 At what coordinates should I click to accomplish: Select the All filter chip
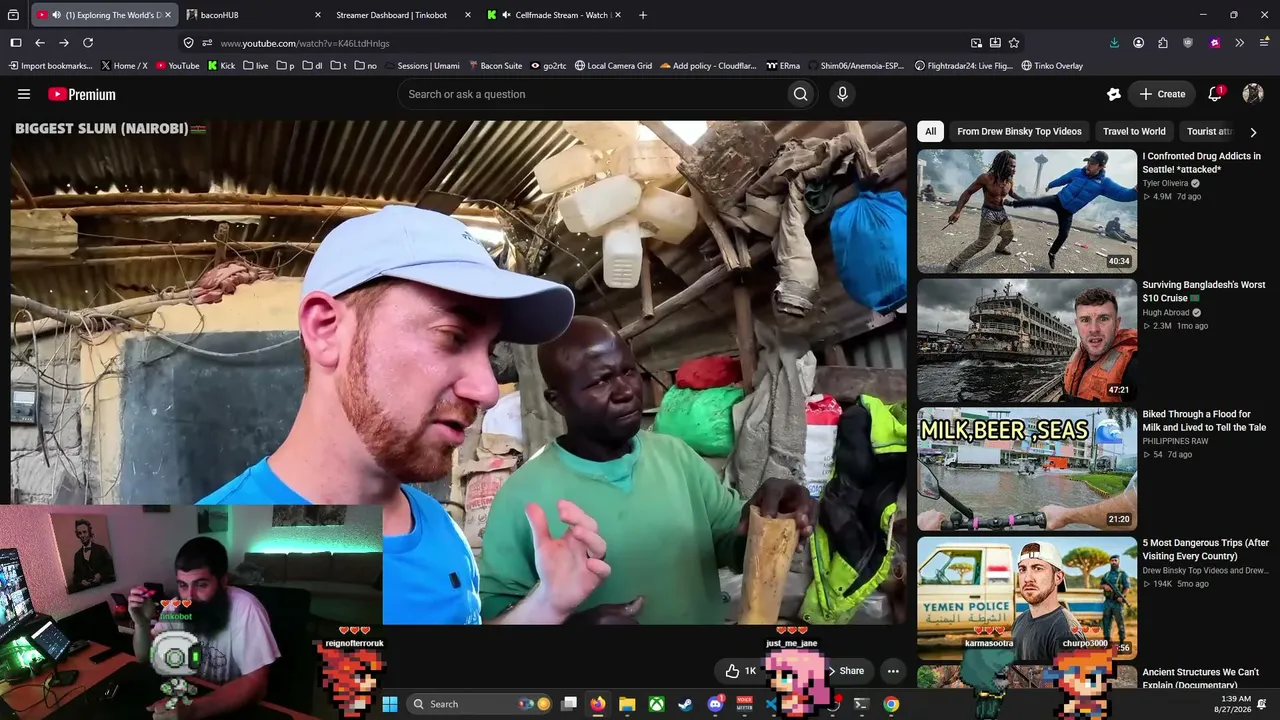pyautogui.click(x=930, y=131)
